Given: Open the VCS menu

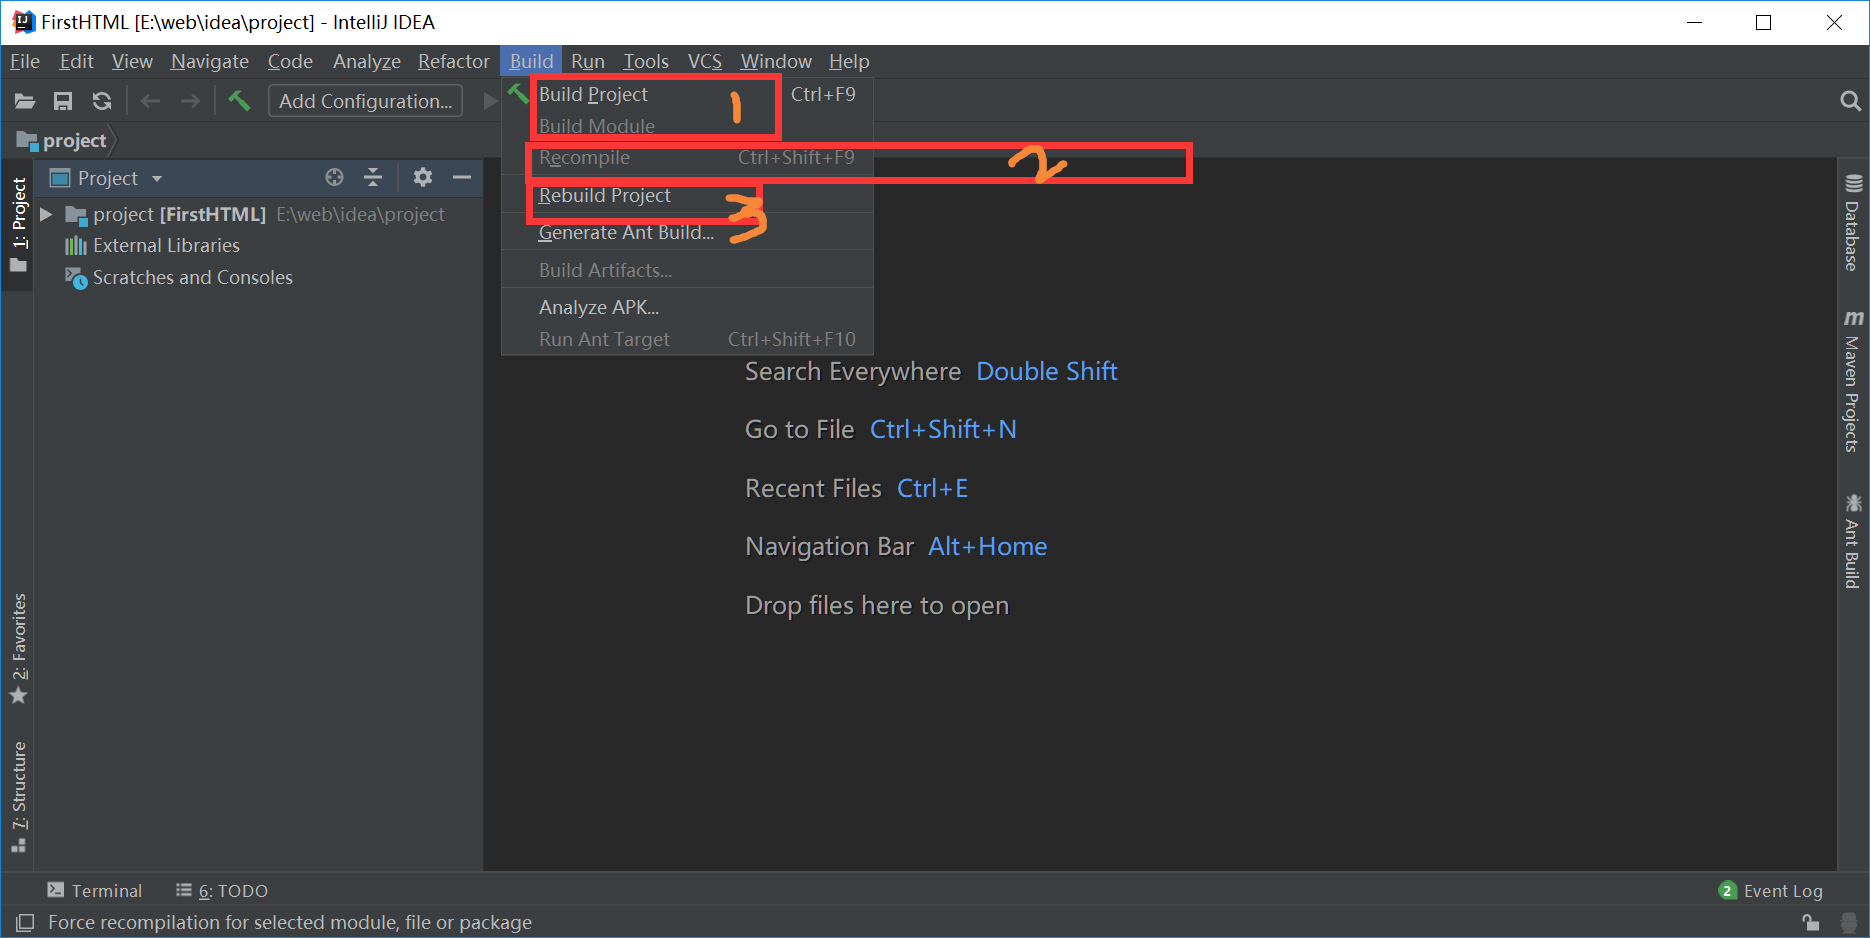Looking at the screenshot, I should click(x=704, y=61).
